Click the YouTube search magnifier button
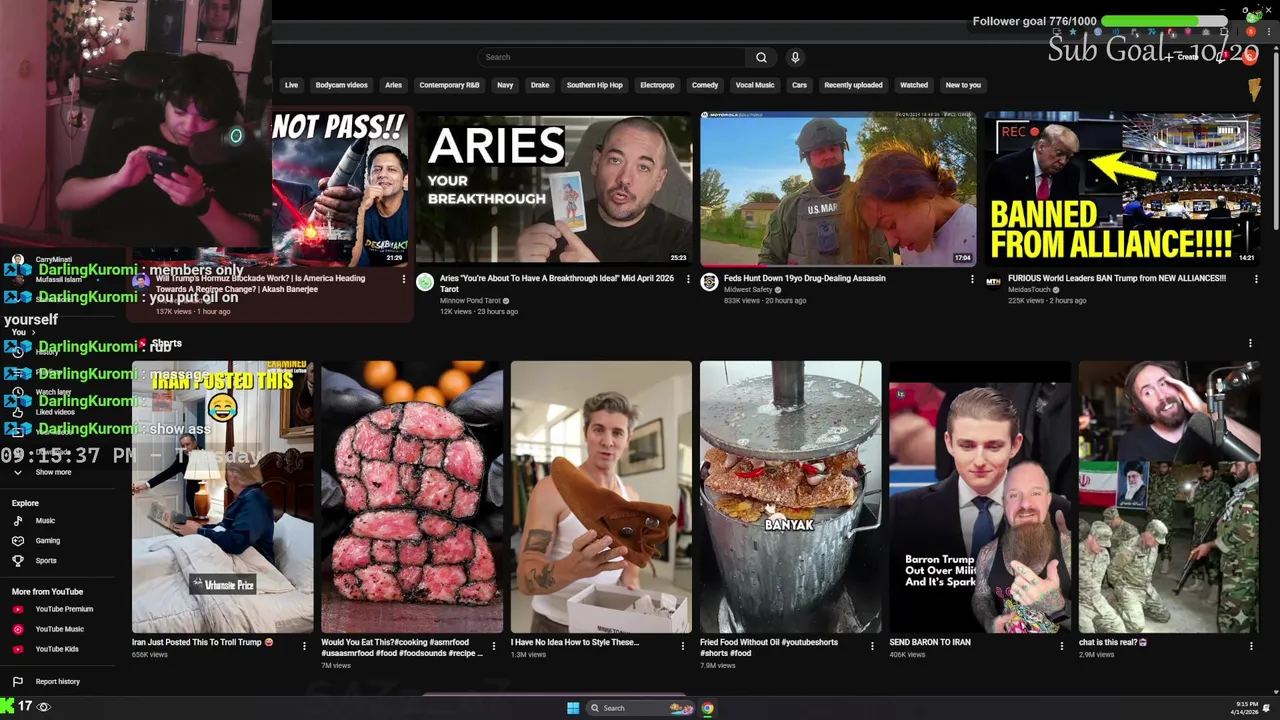Viewport: 1280px width, 720px height. point(761,57)
